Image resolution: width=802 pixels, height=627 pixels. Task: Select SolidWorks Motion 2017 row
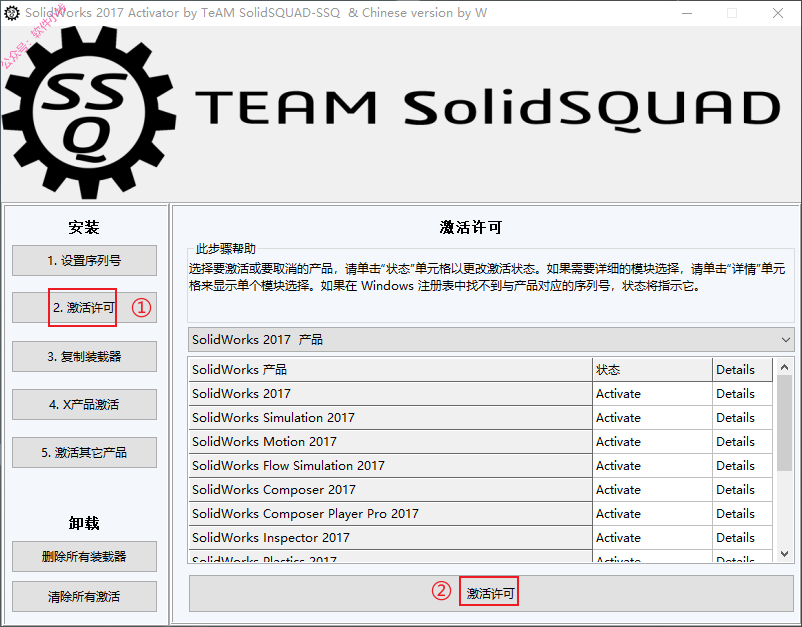390,442
